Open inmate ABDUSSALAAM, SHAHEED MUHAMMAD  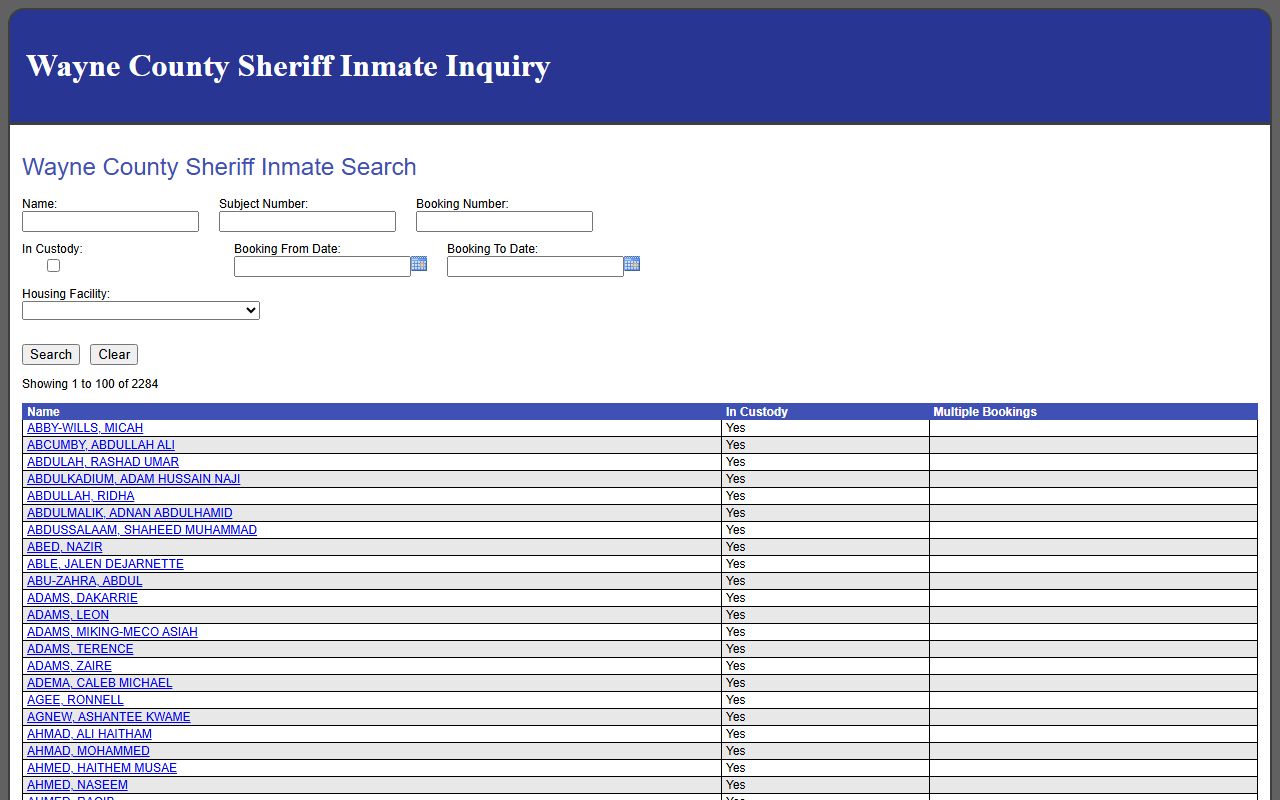(x=142, y=530)
